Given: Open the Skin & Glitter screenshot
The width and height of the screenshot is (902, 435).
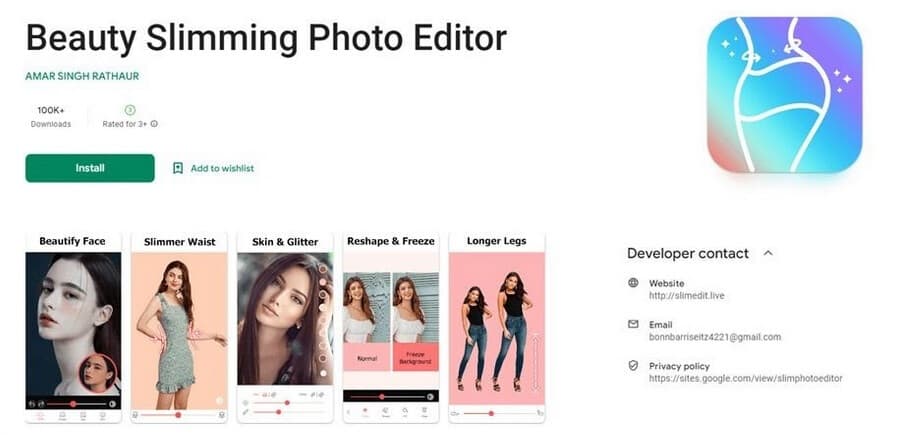Looking at the screenshot, I should 285,327.
